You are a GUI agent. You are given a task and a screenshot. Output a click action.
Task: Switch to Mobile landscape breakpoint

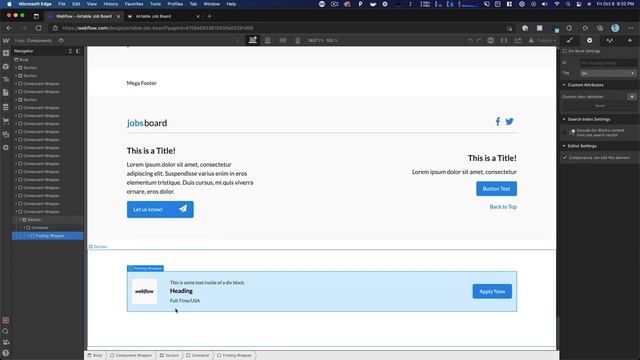282,40
